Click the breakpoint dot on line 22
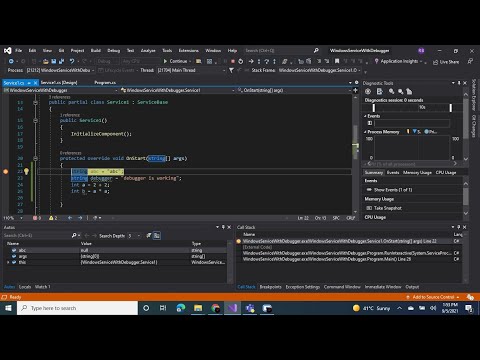Image resolution: width=480 pixels, height=360 pixels. pyautogui.click(x=6, y=171)
